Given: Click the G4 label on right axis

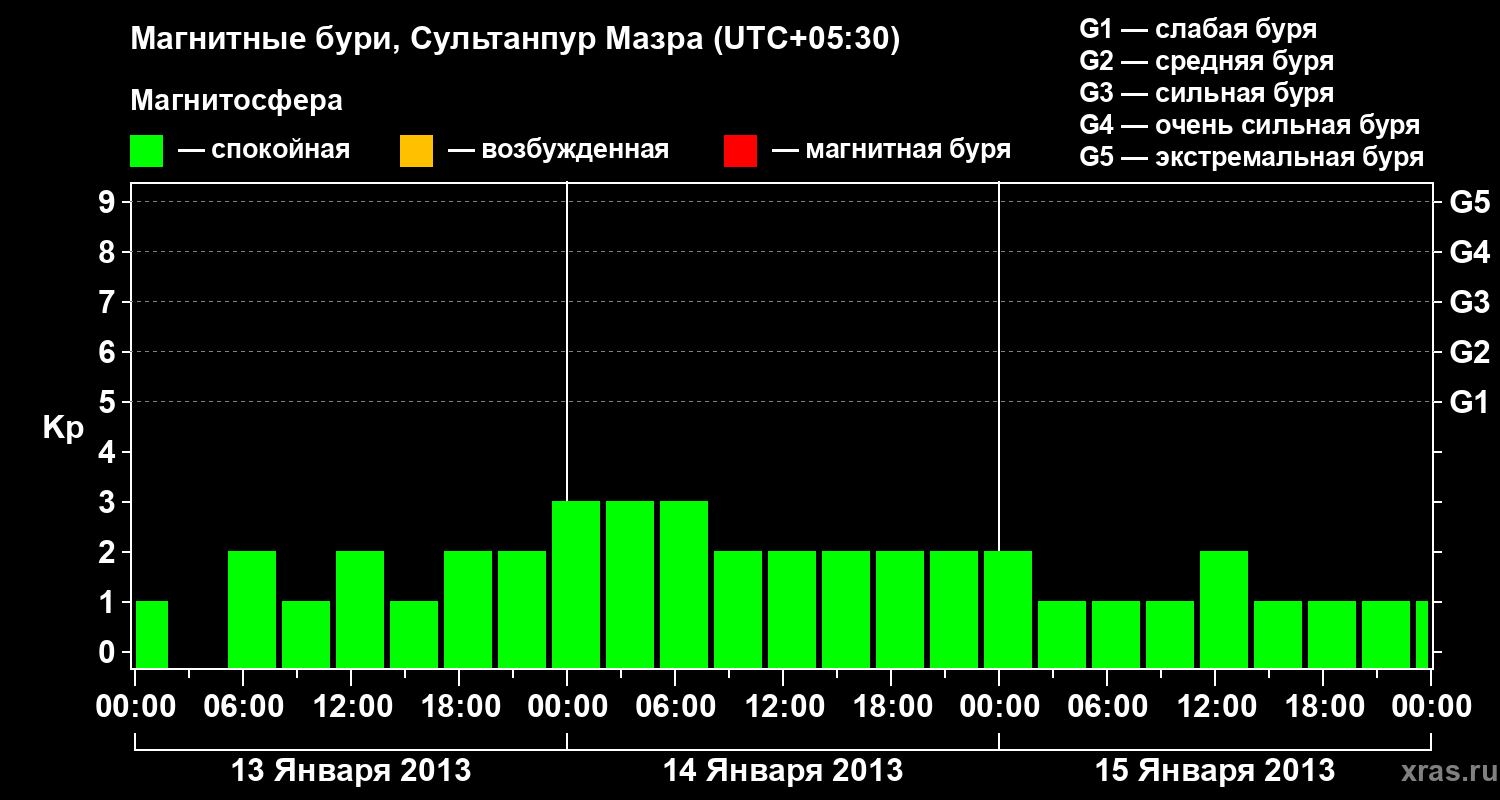Looking at the screenshot, I should point(1469,252).
